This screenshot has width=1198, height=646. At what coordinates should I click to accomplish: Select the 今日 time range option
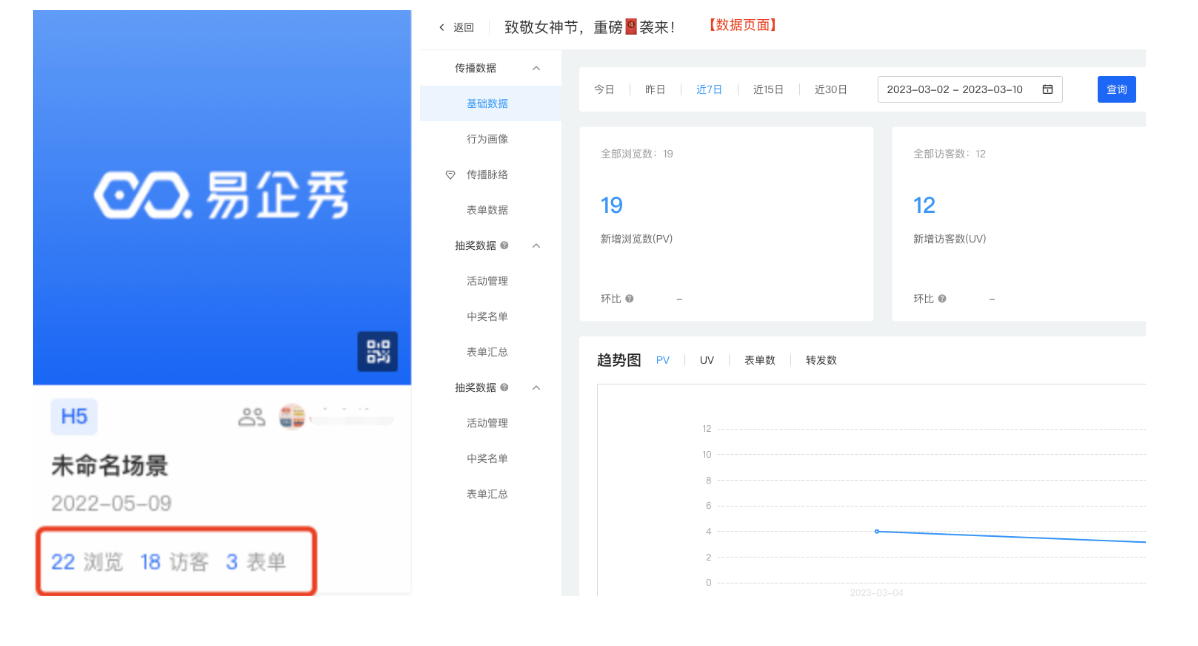[604, 89]
